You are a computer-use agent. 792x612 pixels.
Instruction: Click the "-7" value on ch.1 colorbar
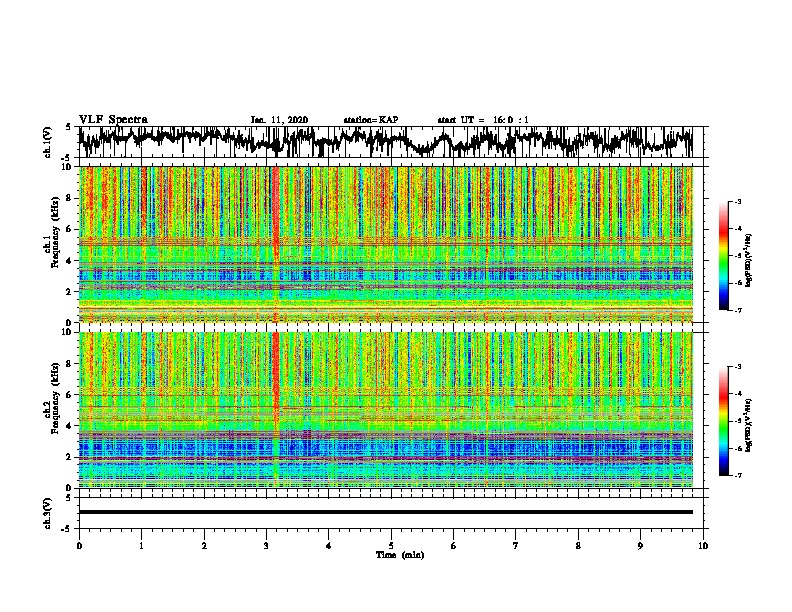(738, 310)
